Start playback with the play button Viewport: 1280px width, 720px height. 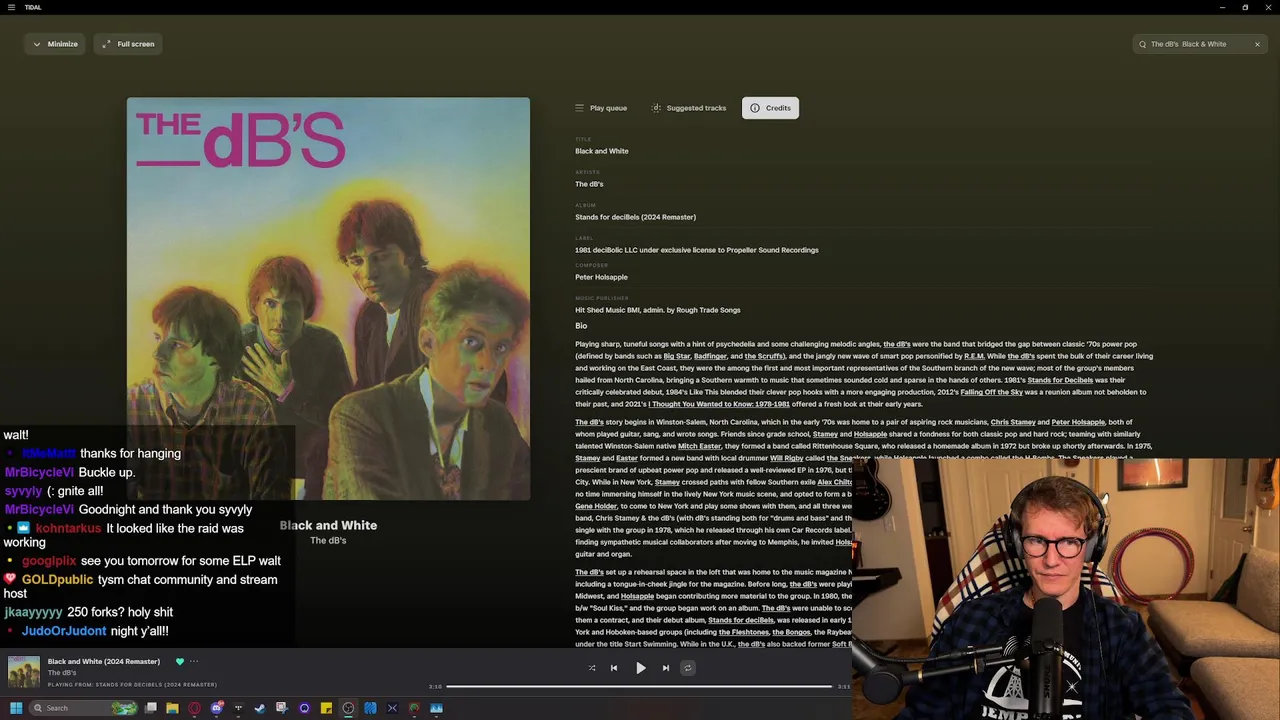pyautogui.click(x=641, y=668)
